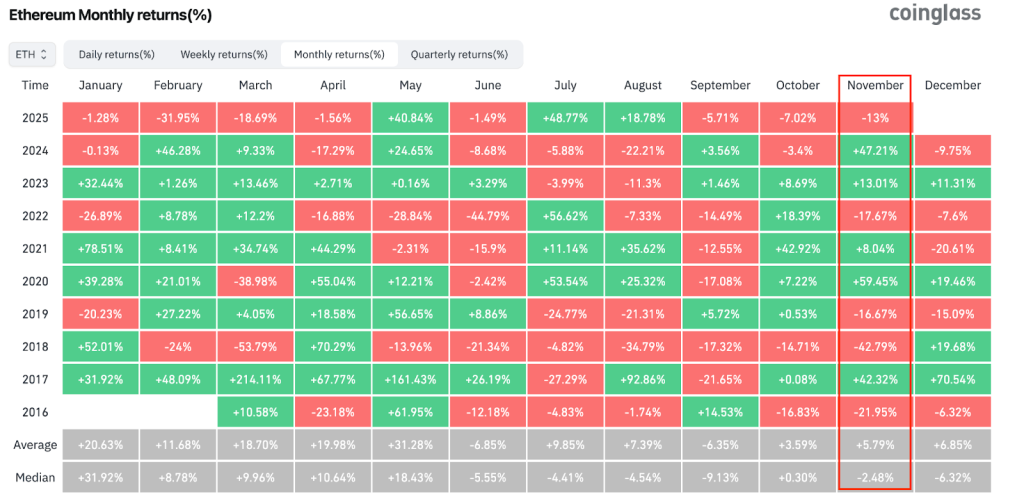Switch to Weekly returns(%) tab
The height and width of the screenshot is (499, 1024).
click(x=224, y=54)
